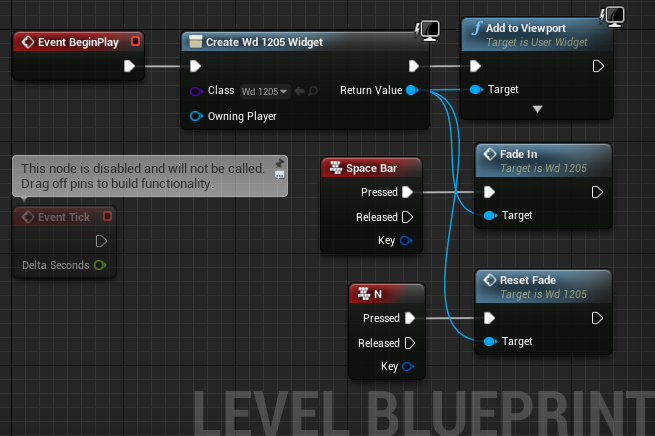
Task: Open the Wd 1205 class dropdown
Action: tap(265, 91)
